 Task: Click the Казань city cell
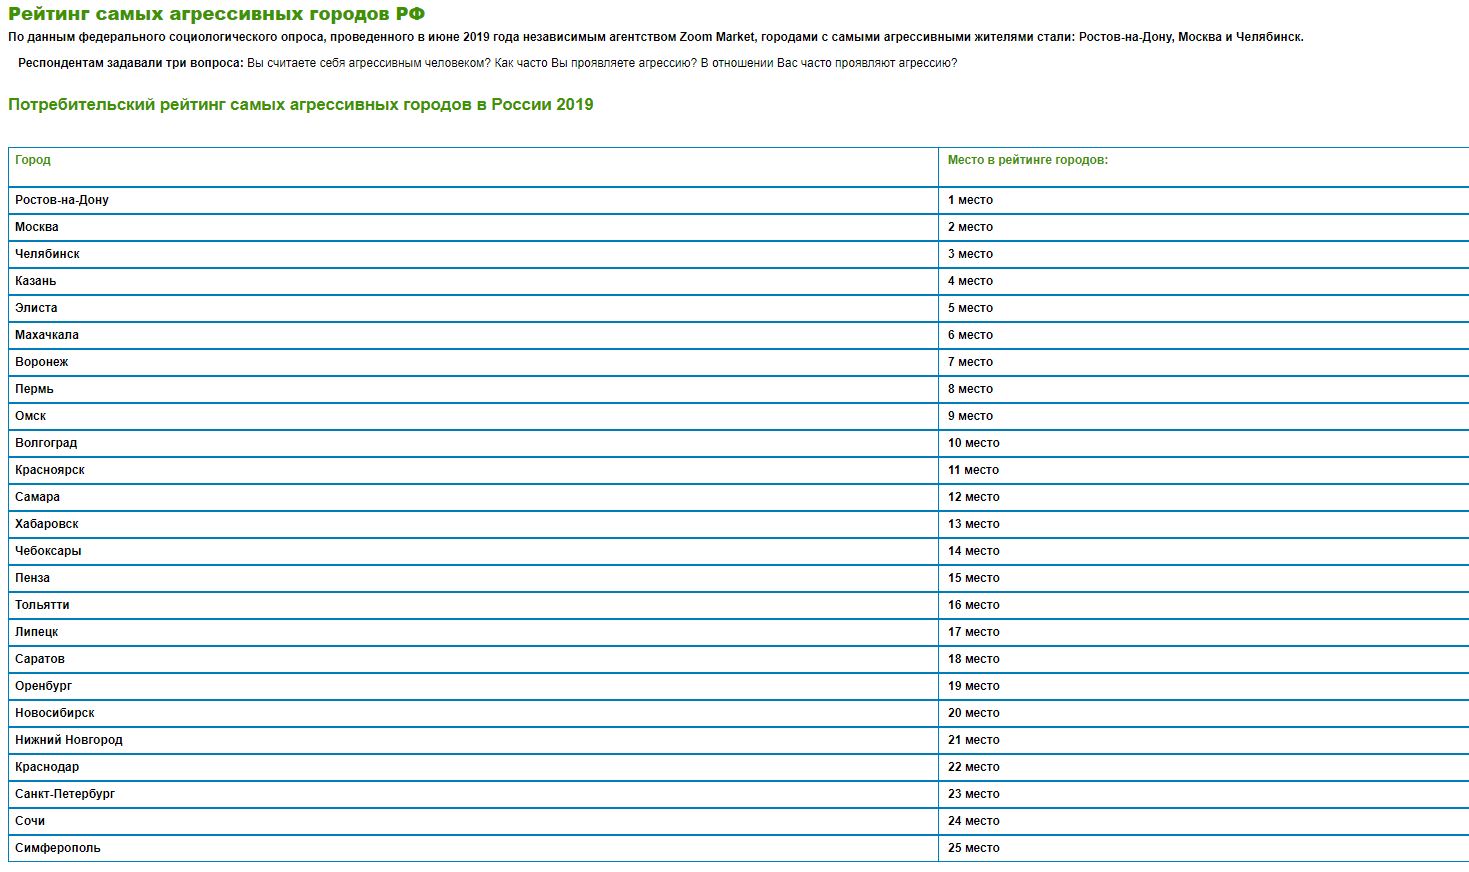36,281
